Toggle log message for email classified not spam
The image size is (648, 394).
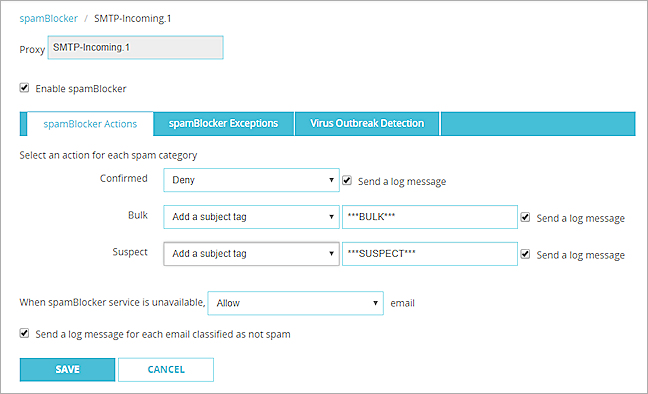coord(24,333)
